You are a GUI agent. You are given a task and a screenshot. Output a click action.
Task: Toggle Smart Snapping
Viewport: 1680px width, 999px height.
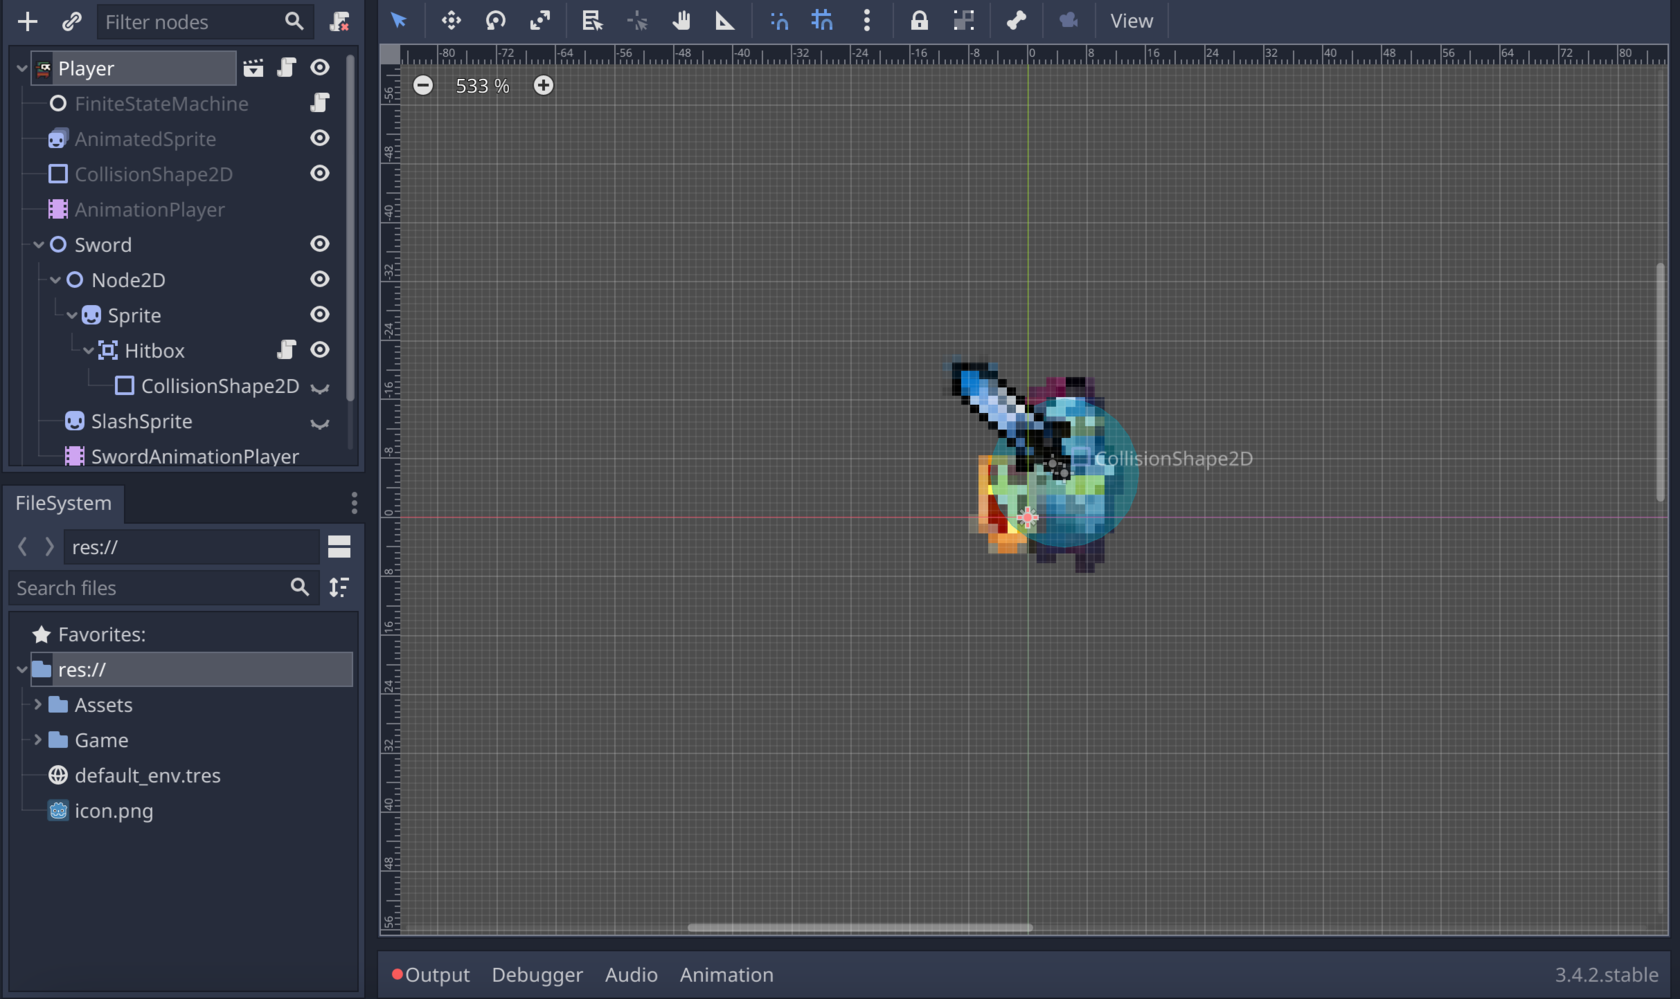[778, 20]
